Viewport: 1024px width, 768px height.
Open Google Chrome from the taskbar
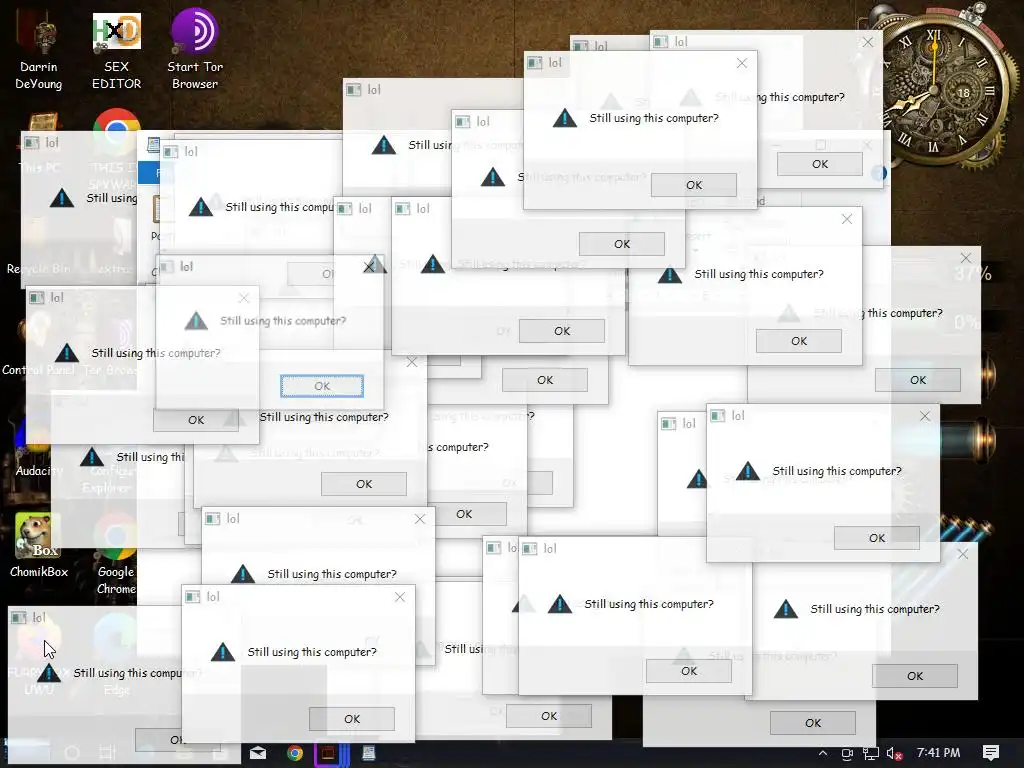coord(295,753)
